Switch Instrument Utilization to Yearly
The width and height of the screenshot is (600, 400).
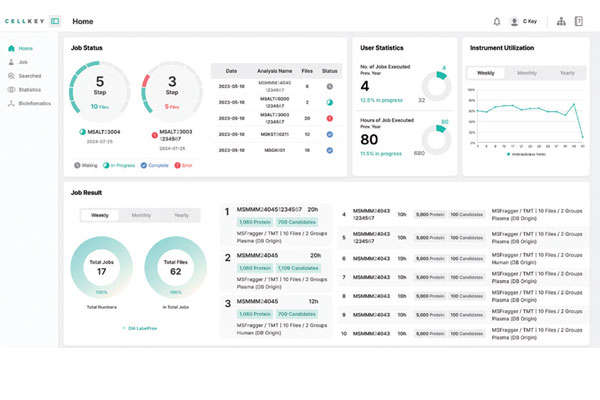coord(566,73)
